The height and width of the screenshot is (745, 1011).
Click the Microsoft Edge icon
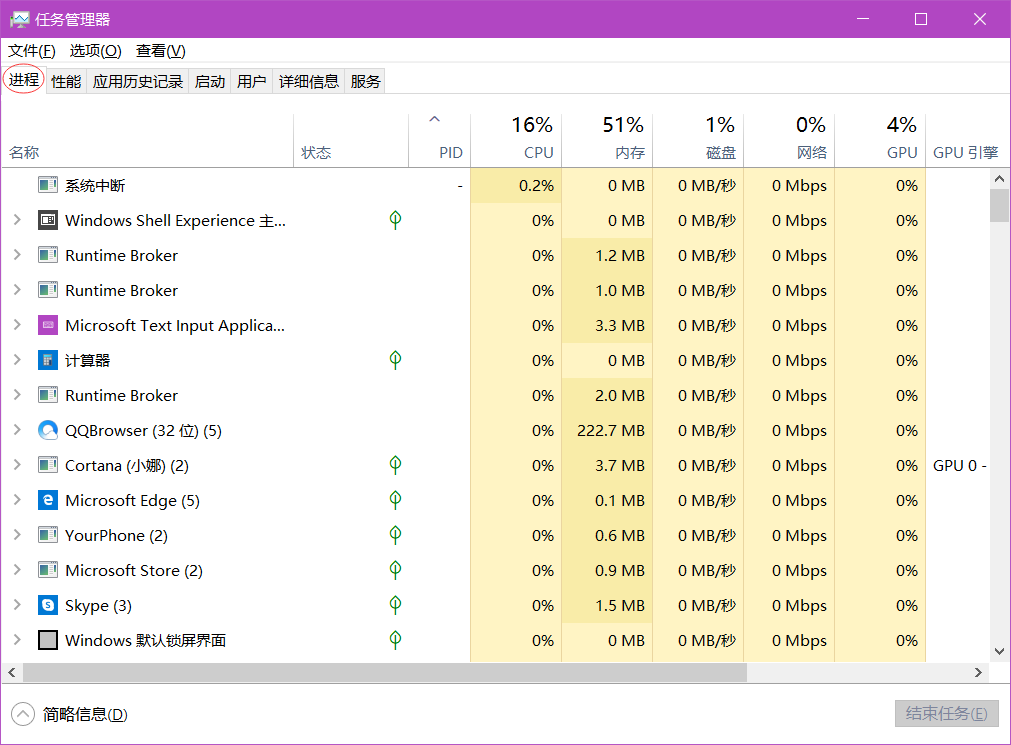pos(48,501)
